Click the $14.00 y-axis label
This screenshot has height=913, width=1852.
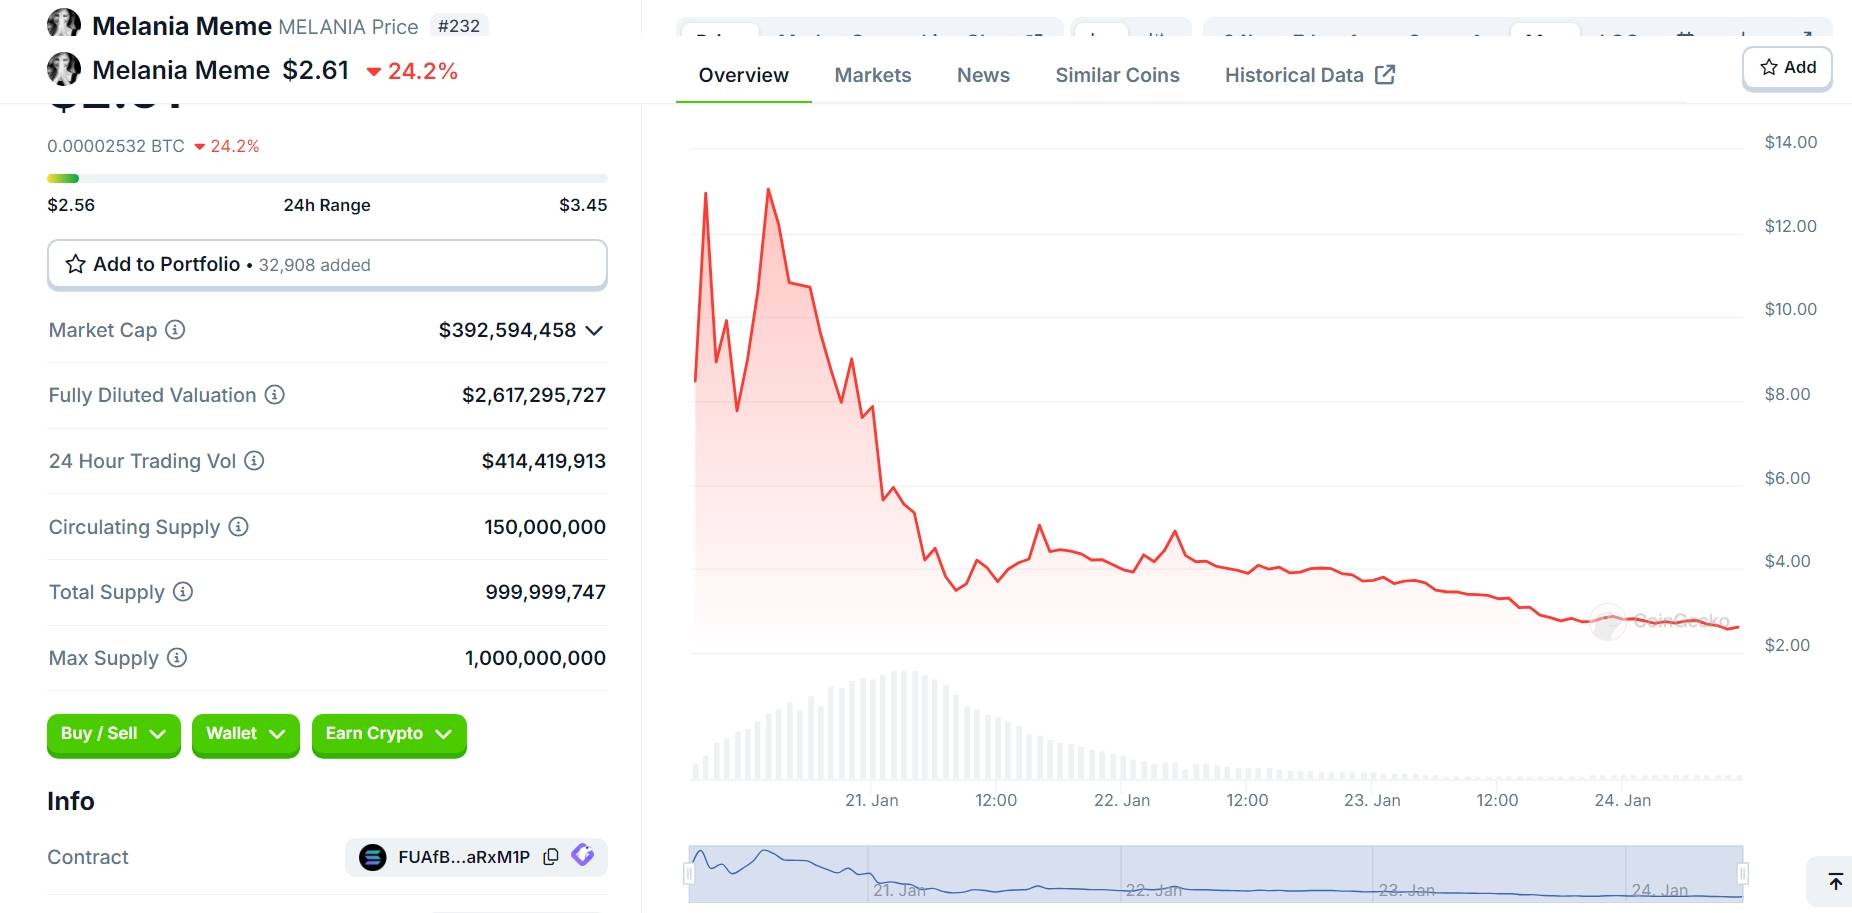(x=1791, y=142)
